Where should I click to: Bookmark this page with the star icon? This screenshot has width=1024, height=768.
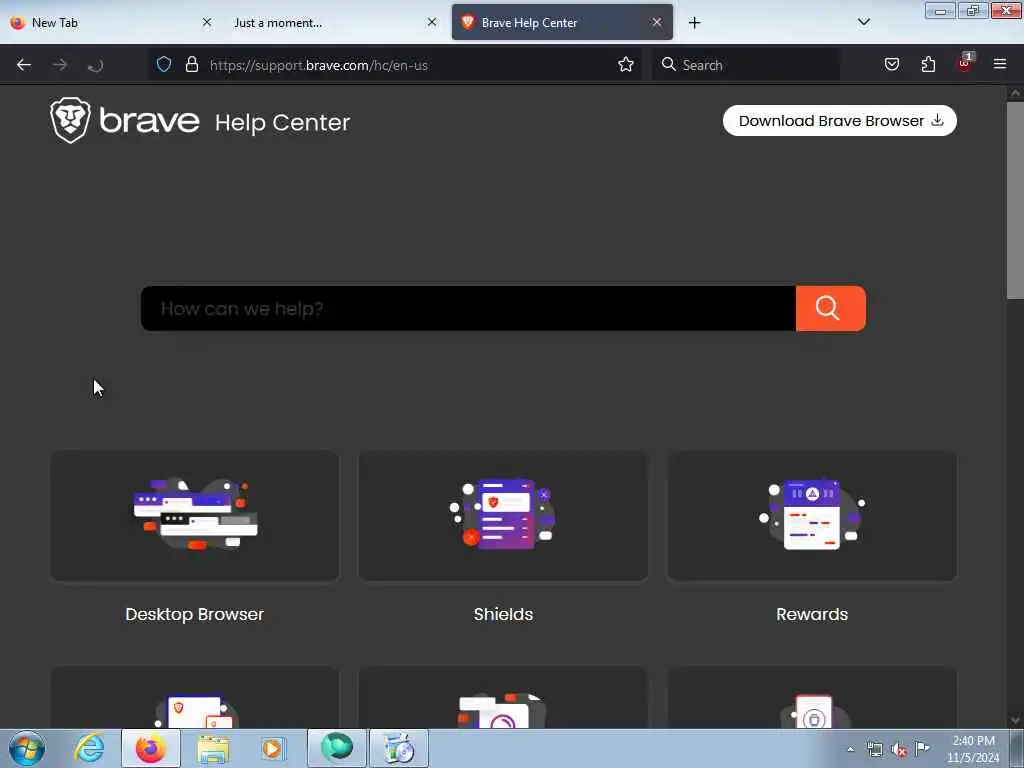pos(626,64)
